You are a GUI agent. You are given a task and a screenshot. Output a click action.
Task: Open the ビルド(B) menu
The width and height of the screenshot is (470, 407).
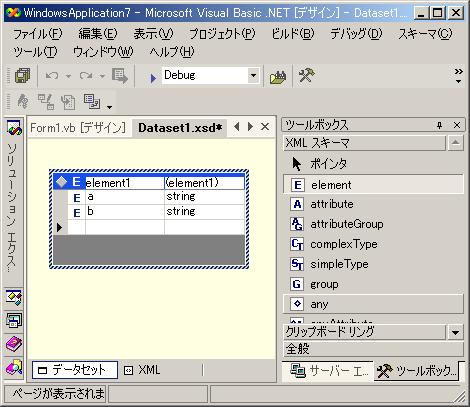click(293, 34)
